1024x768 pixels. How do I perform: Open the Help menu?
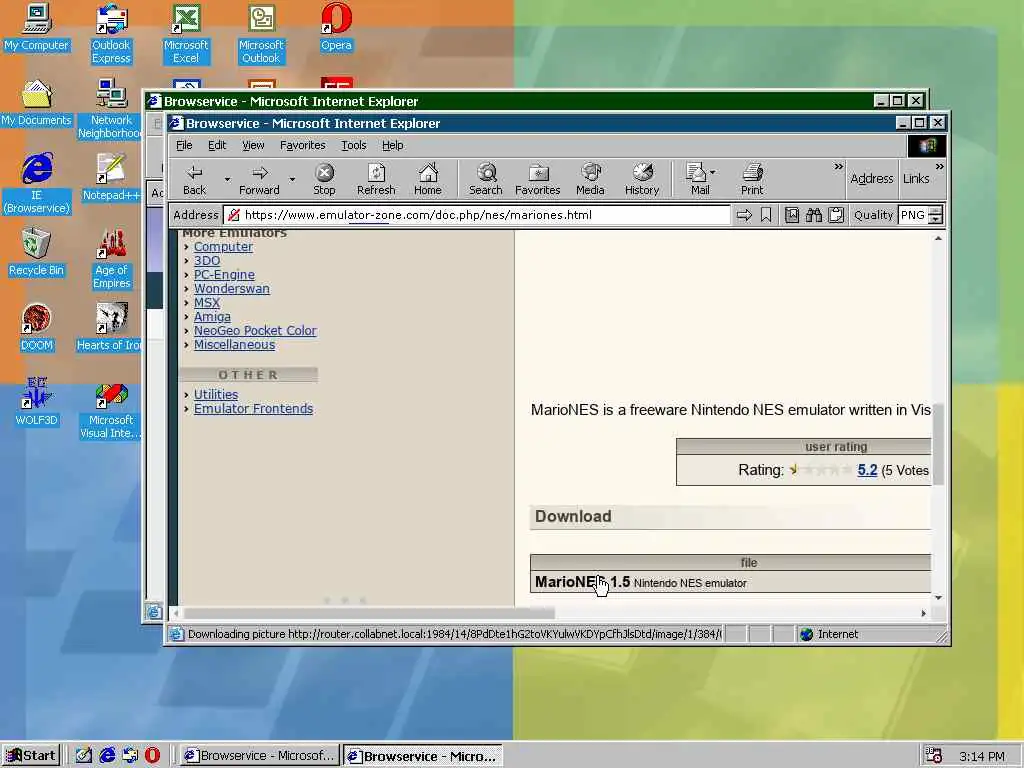[392, 145]
